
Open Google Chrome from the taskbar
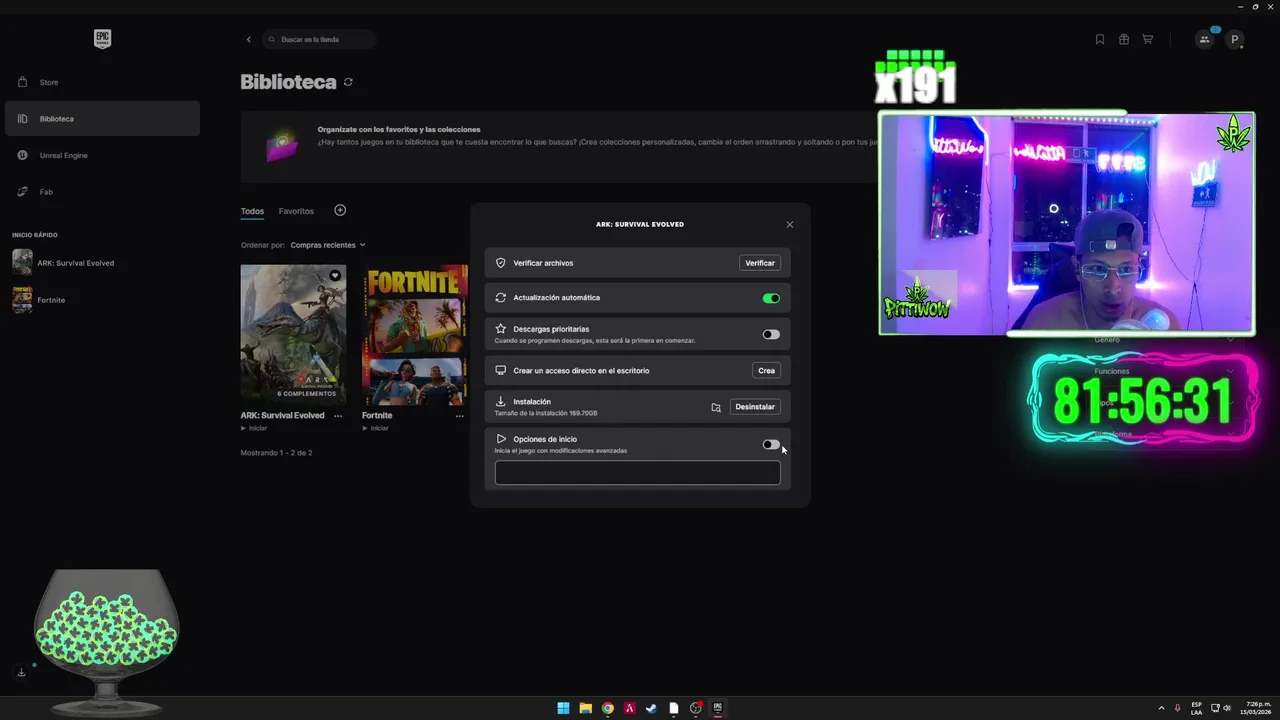pos(607,708)
